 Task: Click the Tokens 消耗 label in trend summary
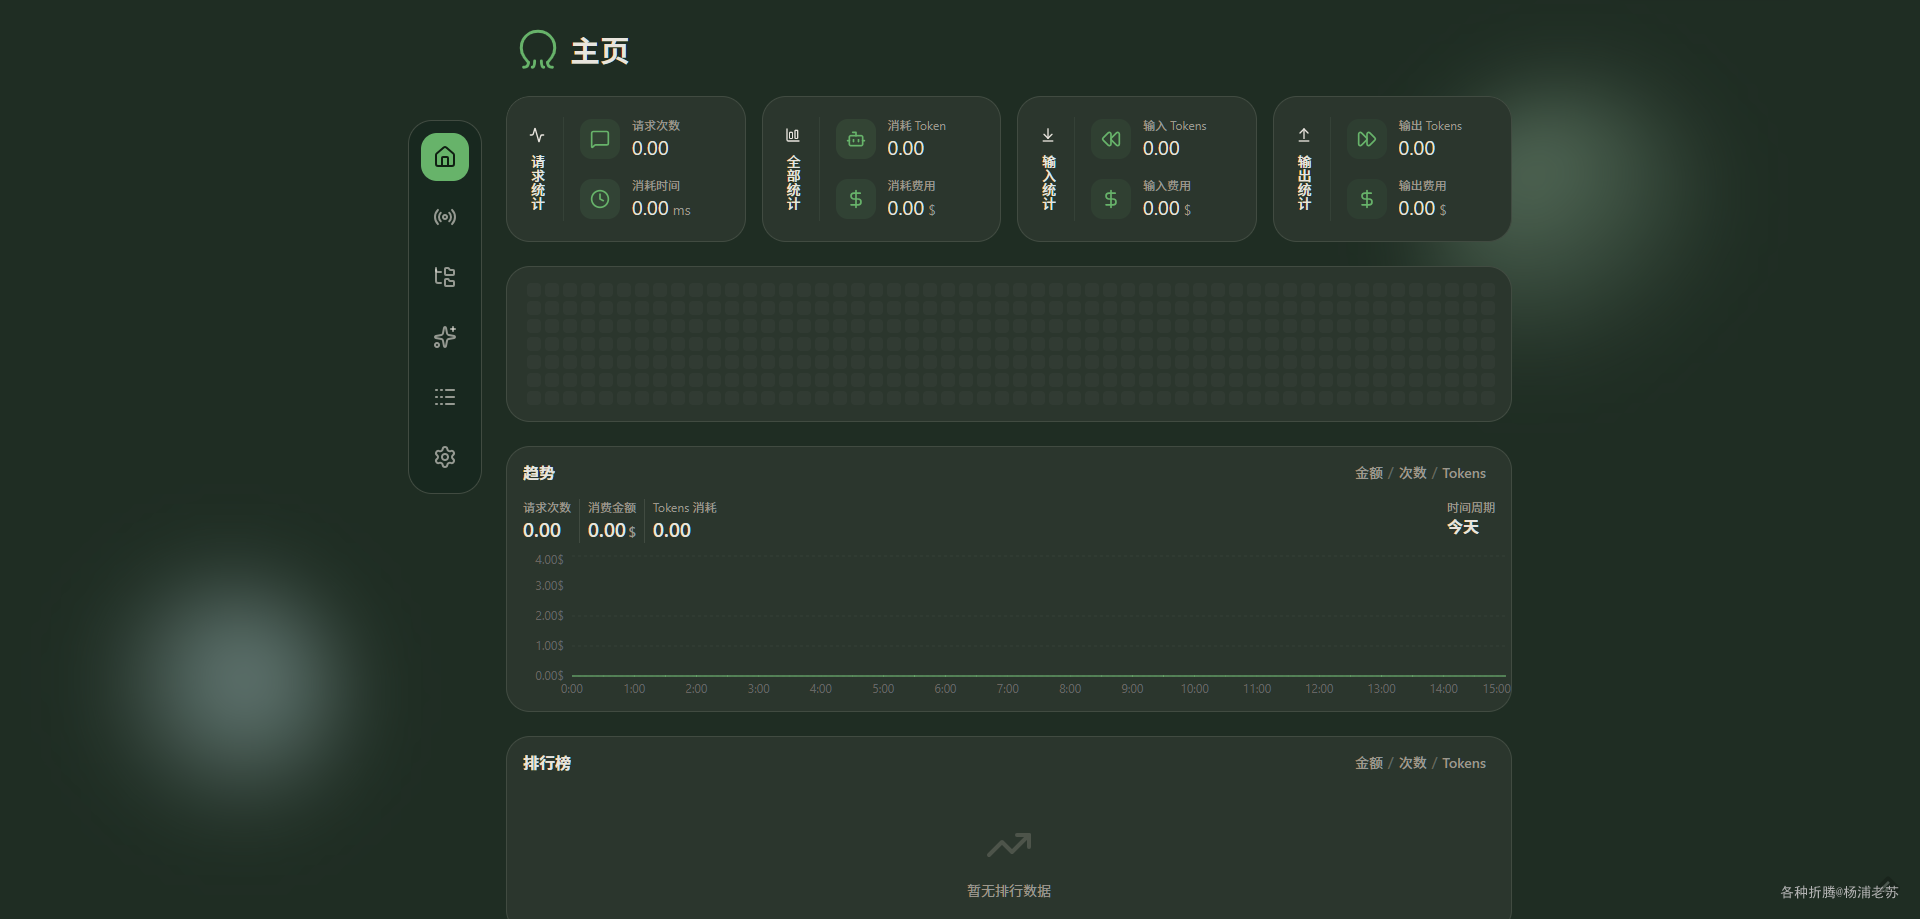(x=685, y=508)
